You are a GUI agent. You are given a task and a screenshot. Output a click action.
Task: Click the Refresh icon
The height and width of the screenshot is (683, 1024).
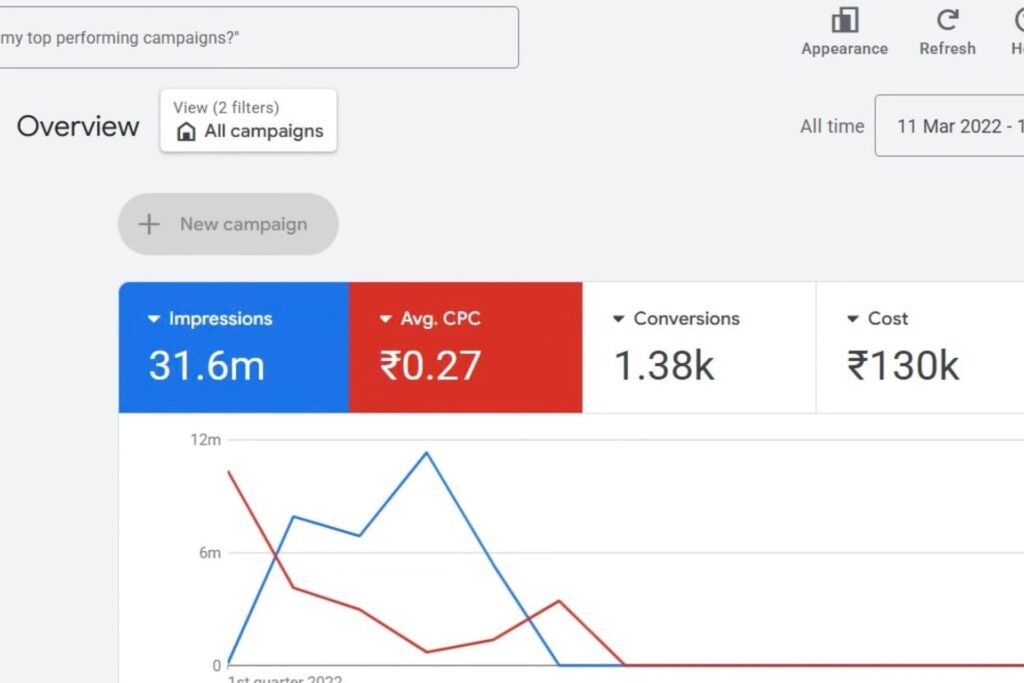pyautogui.click(x=946, y=22)
